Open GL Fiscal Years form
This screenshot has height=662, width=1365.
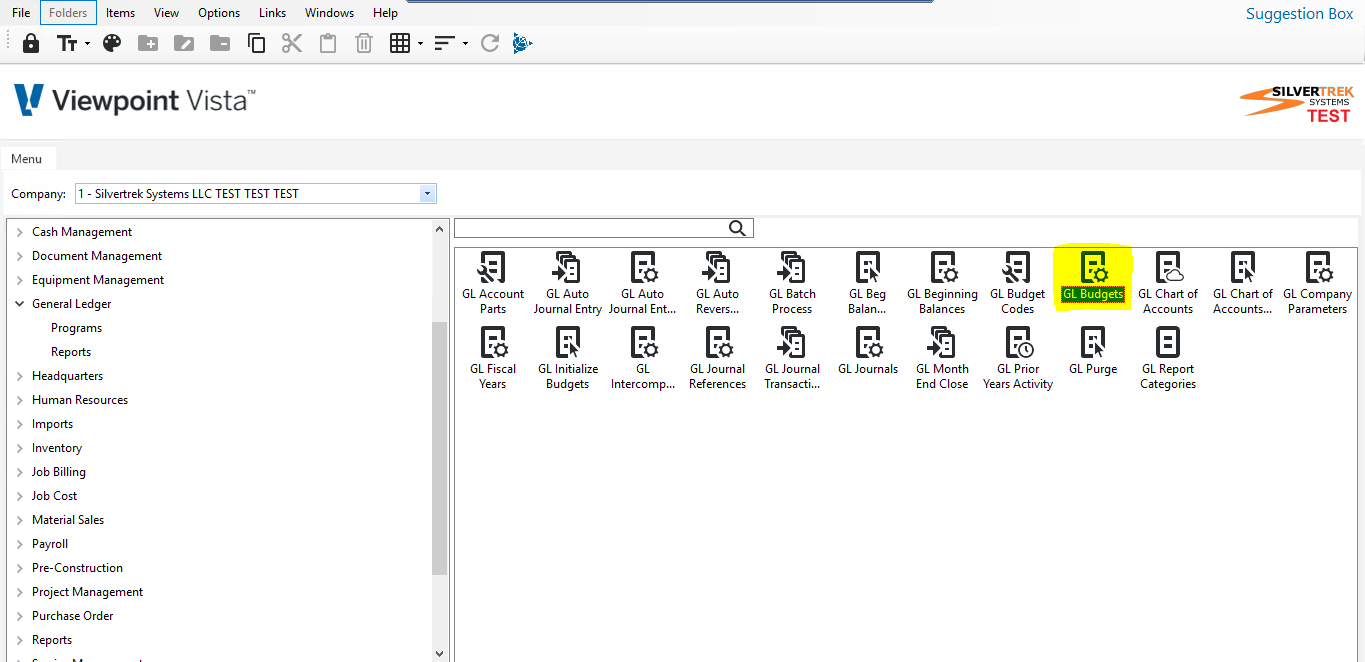pos(493,358)
